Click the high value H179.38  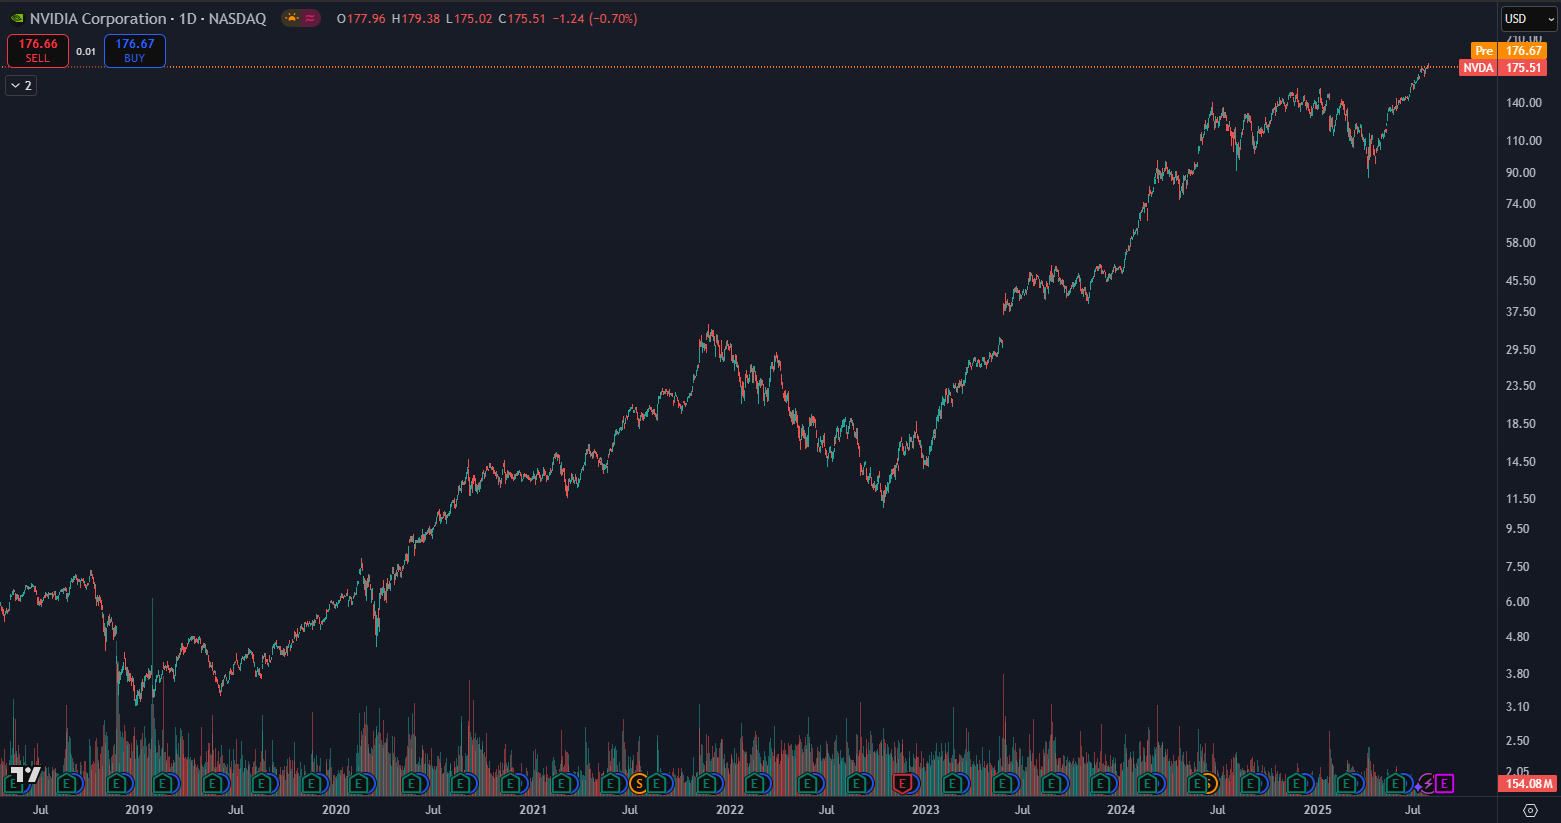415,19
